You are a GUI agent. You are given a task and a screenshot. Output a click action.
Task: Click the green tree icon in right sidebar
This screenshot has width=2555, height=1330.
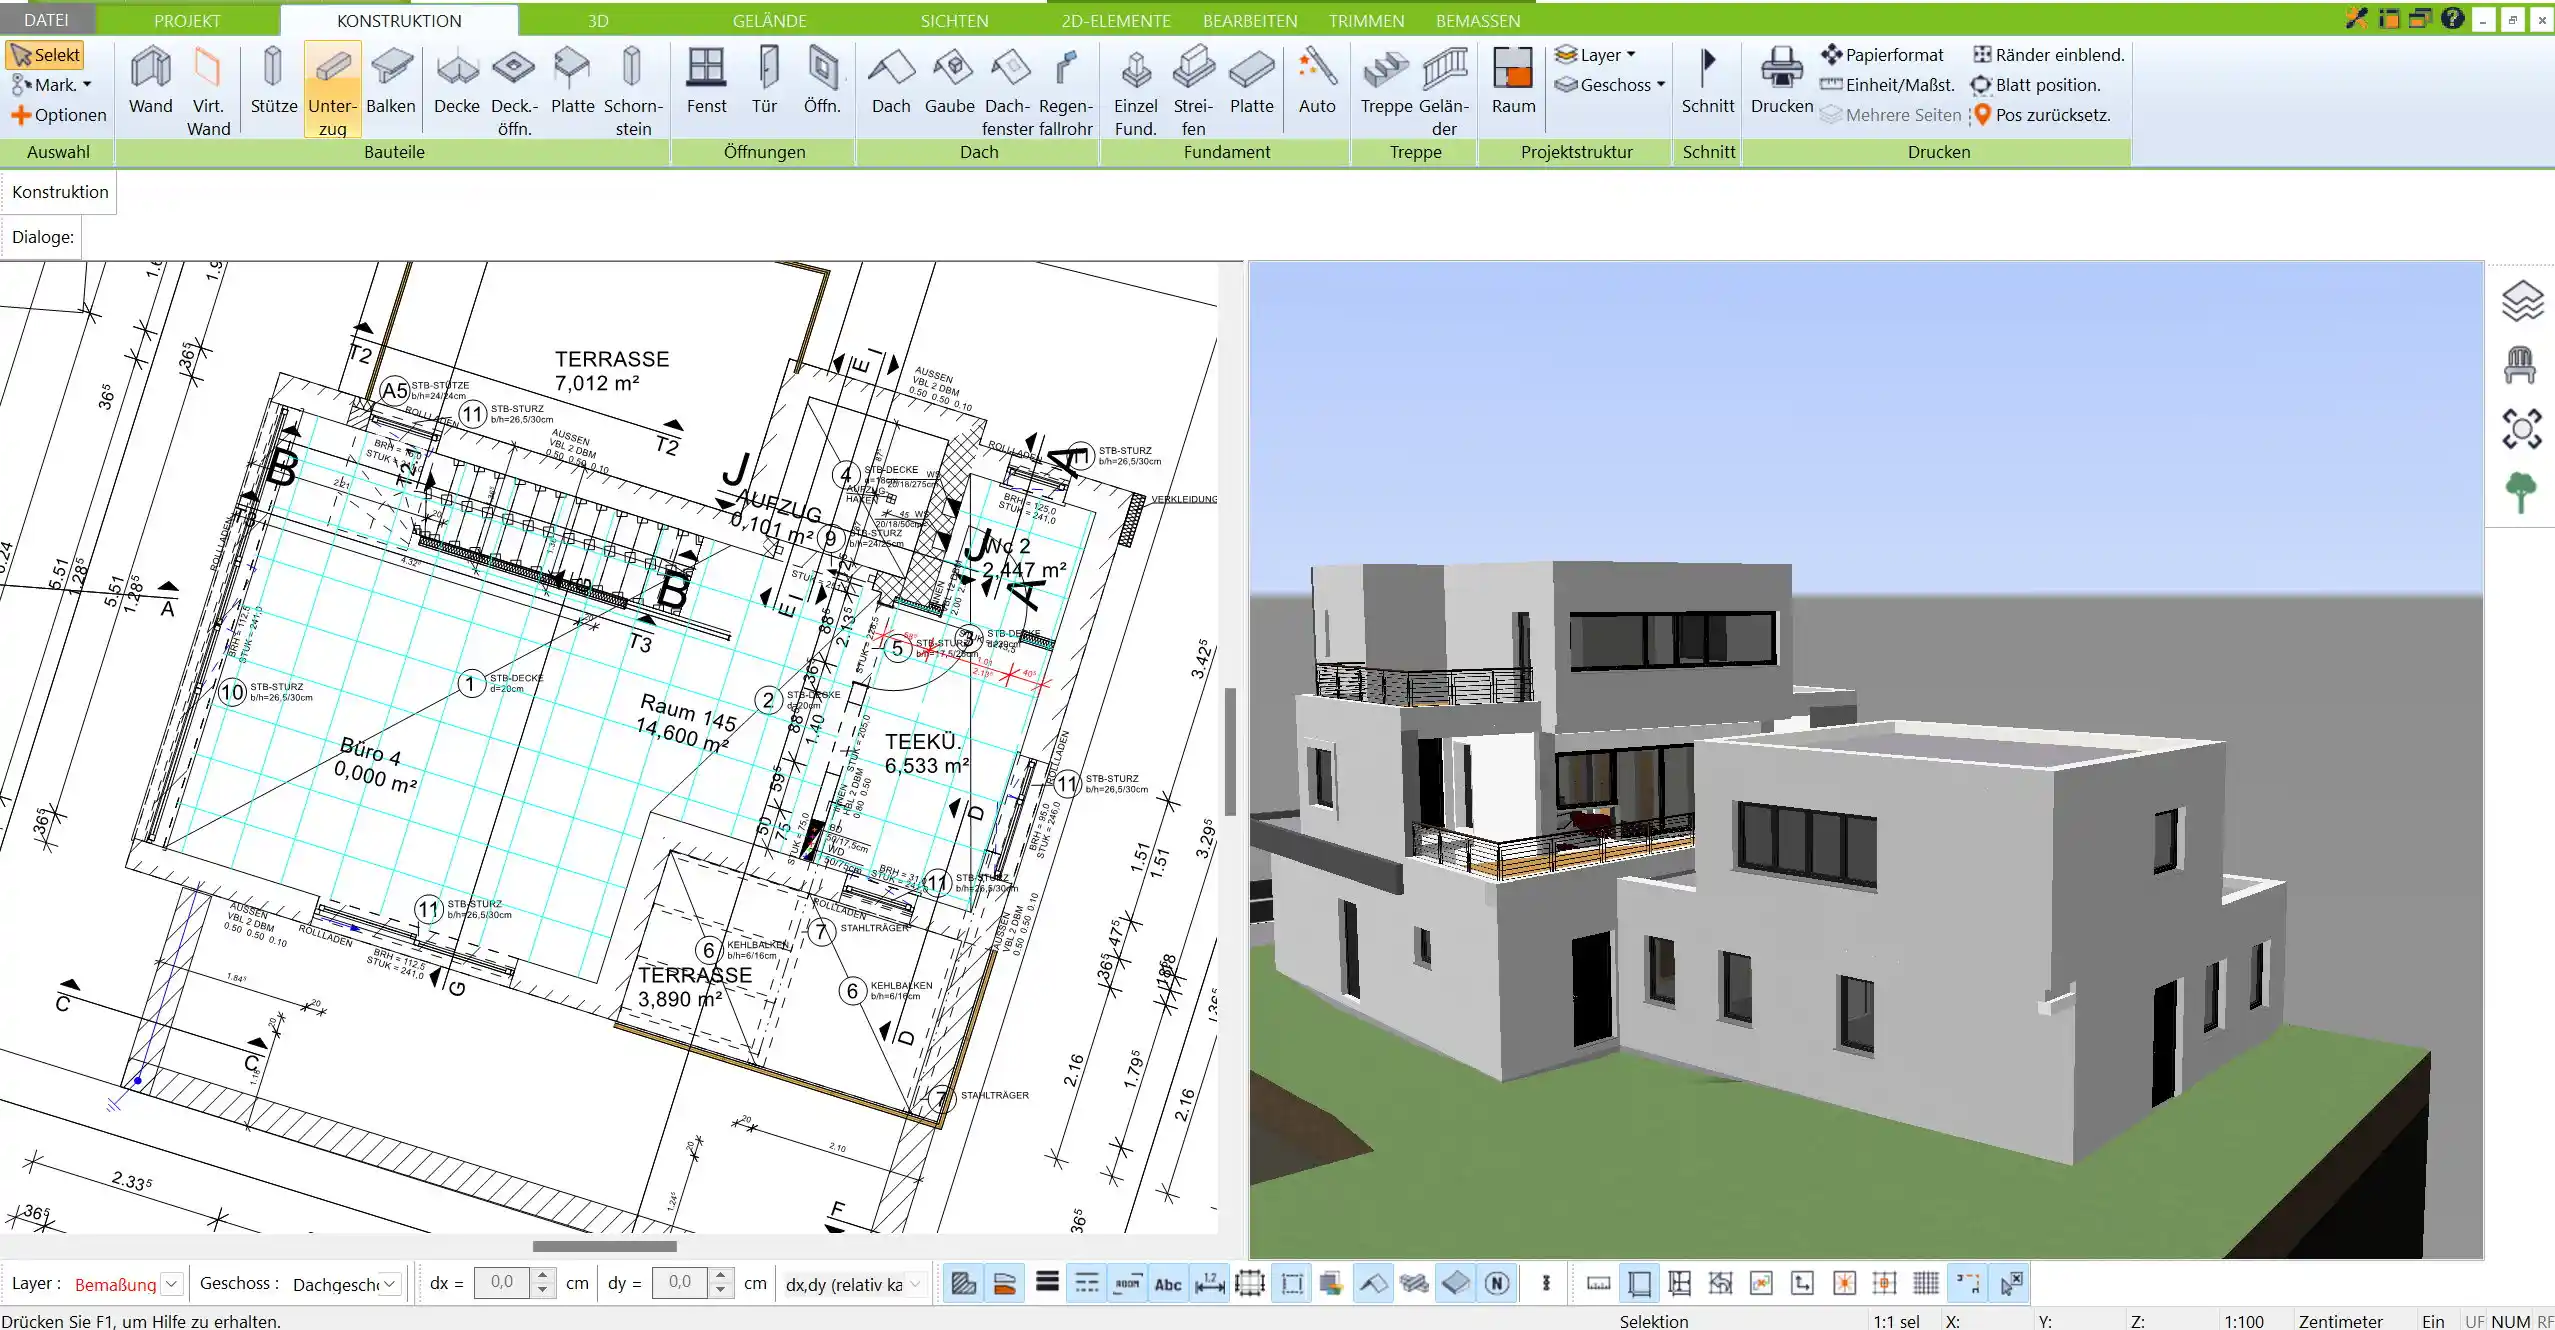coord(2521,493)
